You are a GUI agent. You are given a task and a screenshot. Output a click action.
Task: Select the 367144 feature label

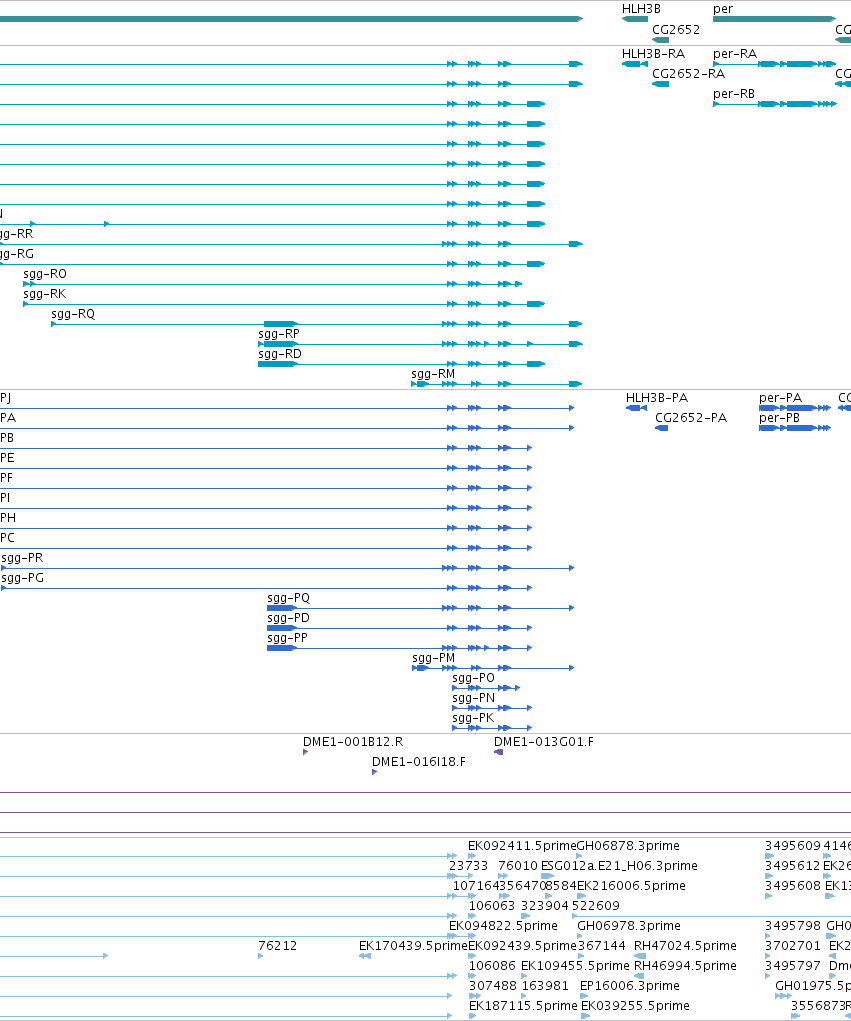point(602,946)
